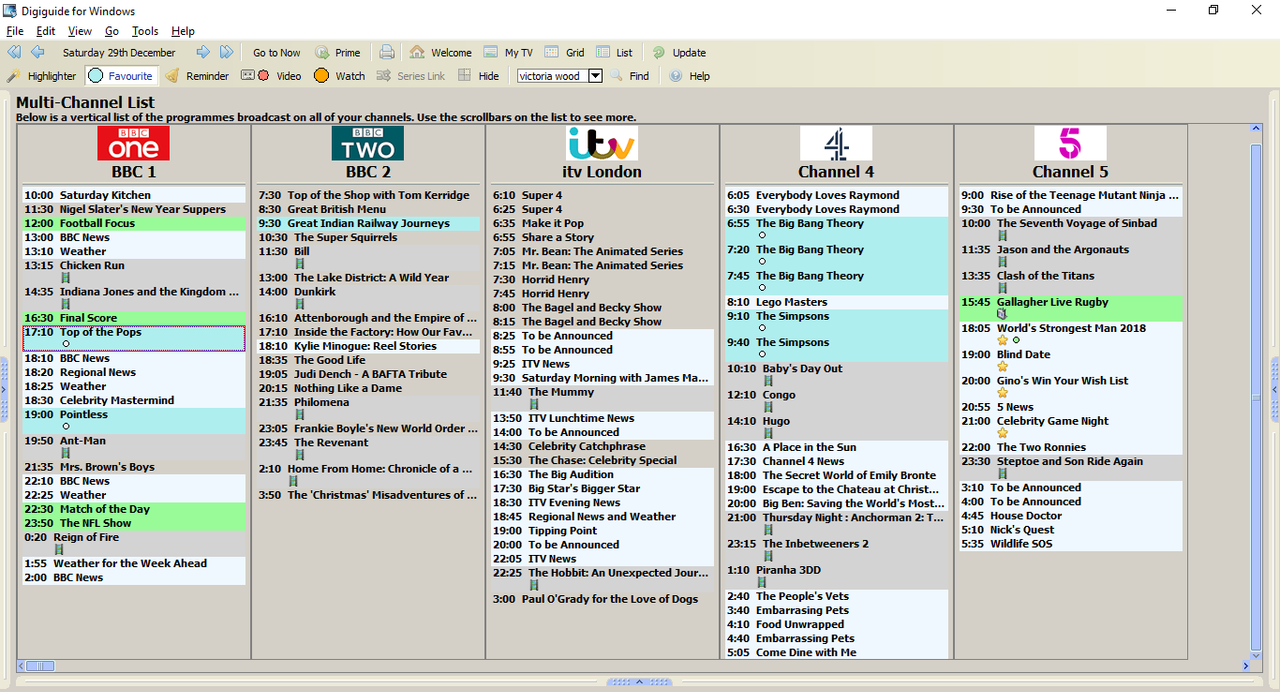Select the Highlighter tool
Image resolution: width=1280 pixels, height=692 pixels.
point(41,76)
